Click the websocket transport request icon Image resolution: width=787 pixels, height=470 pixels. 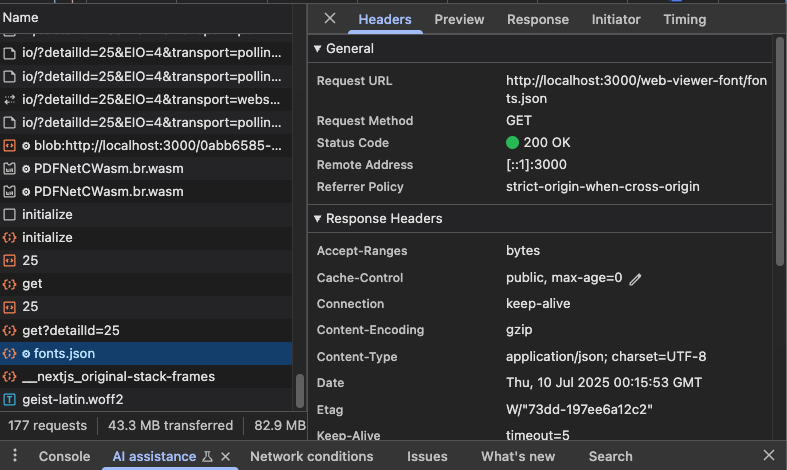[10, 99]
